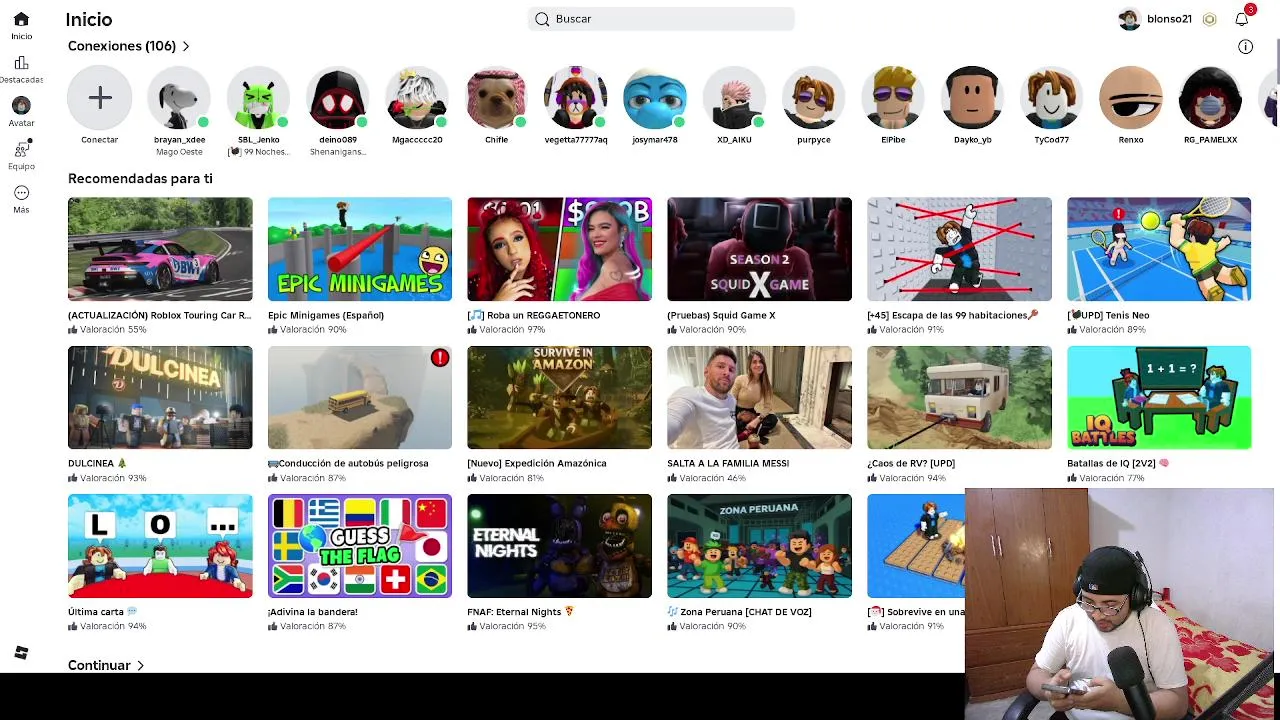This screenshot has height=720, width=1280.
Task: Click the (Pruebas) Squid Game X title
Action: pyautogui.click(x=721, y=315)
